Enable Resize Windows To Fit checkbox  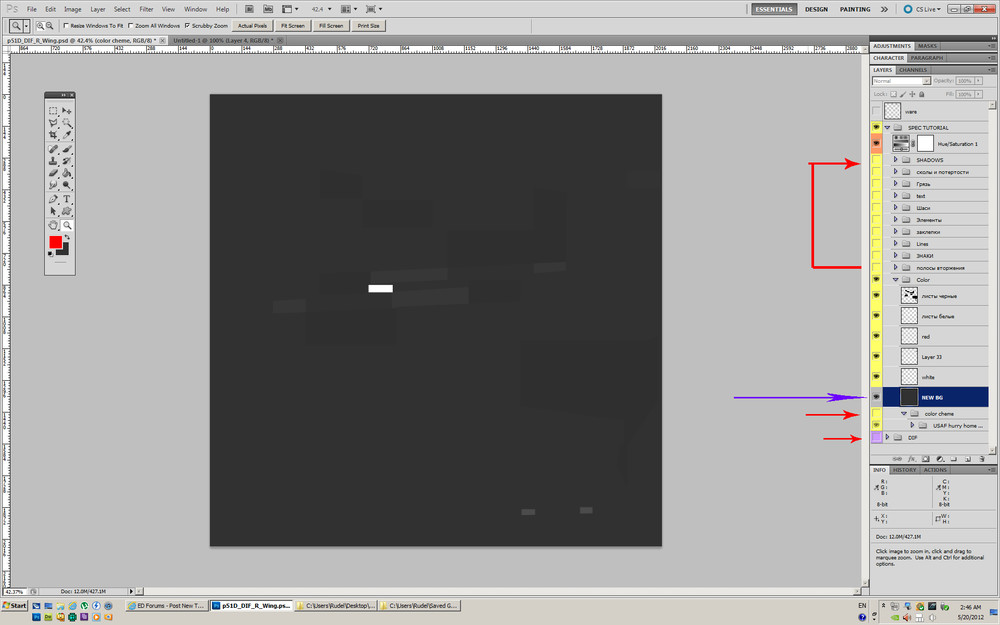pyautogui.click(x=66, y=26)
